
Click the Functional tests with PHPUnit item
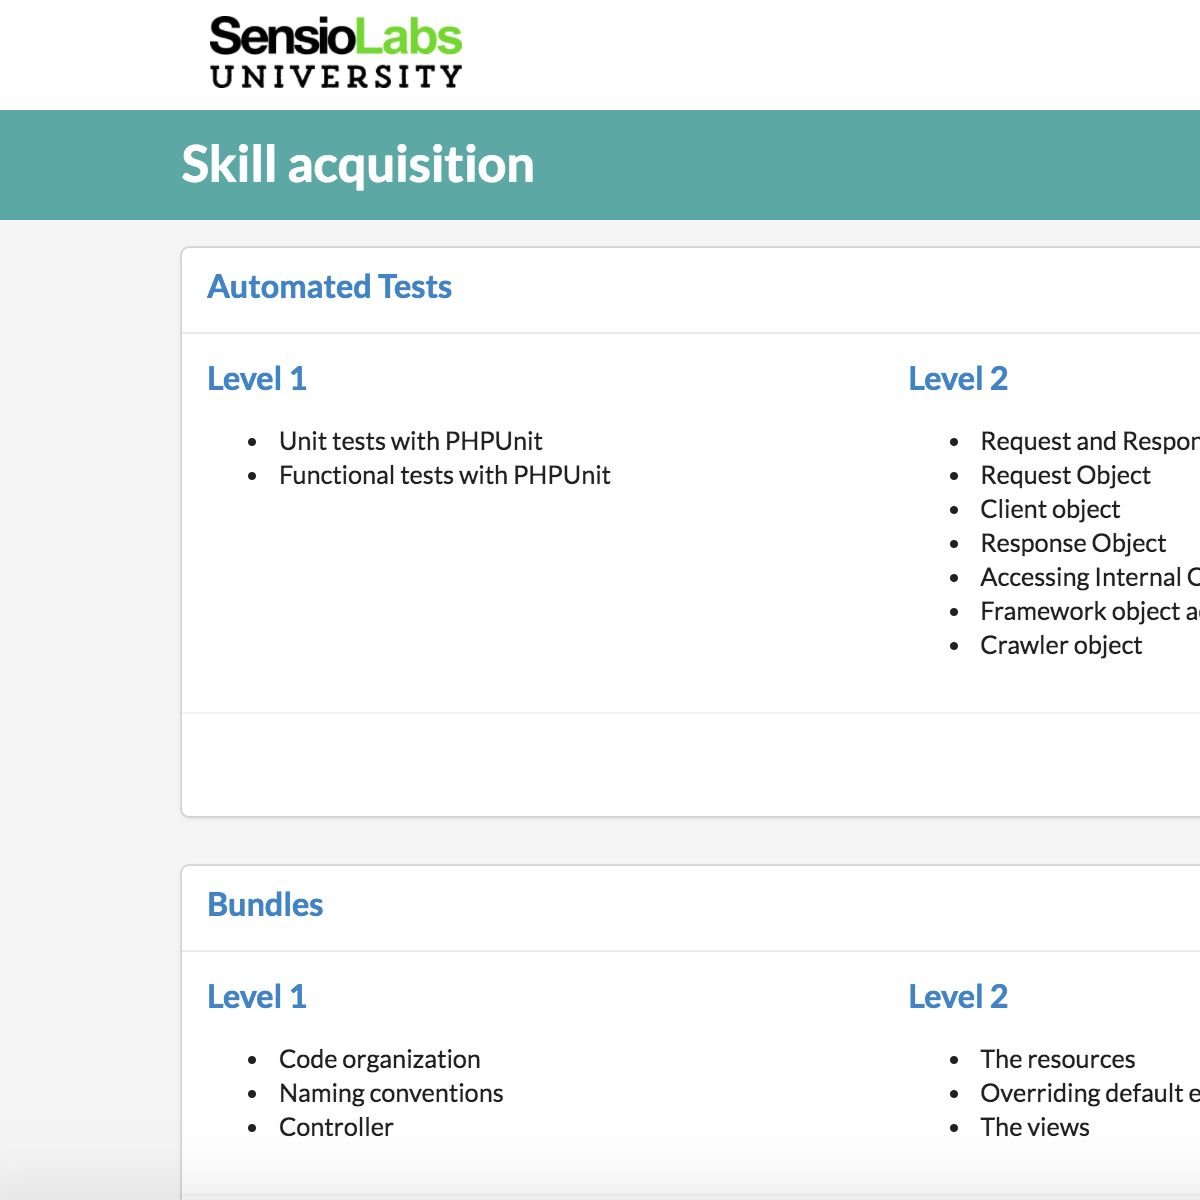click(444, 475)
